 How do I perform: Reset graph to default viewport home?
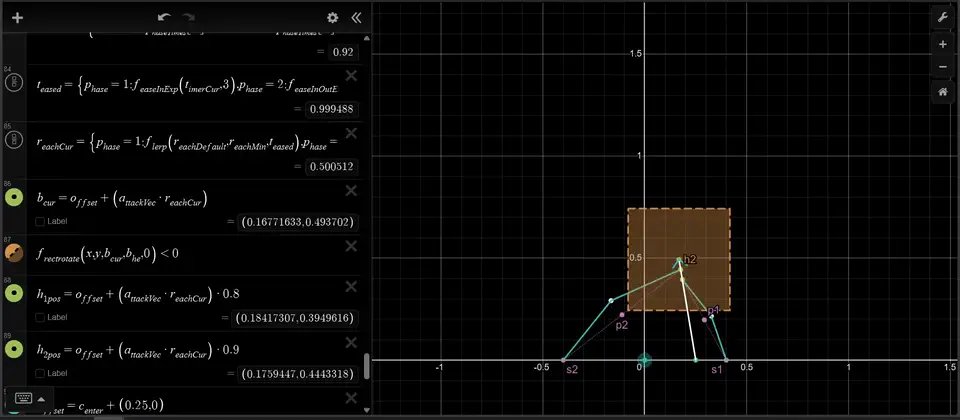pyautogui.click(x=942, y=93)
